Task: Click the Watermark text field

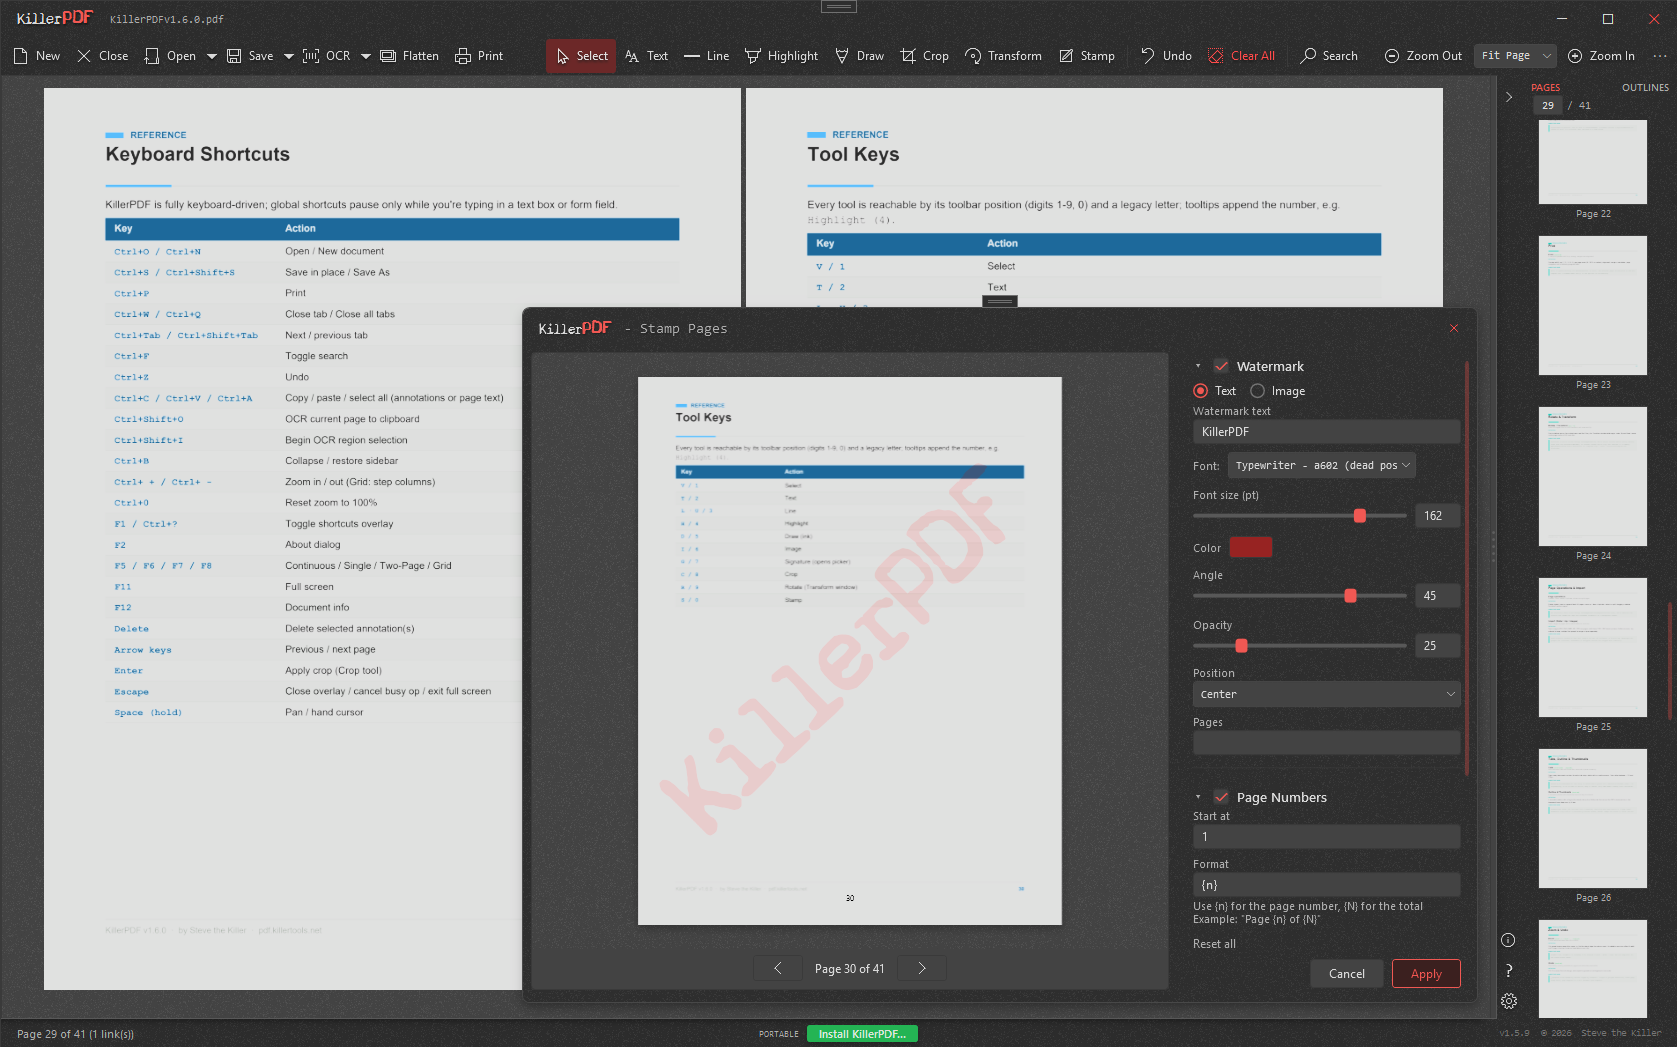Action: pos(1326,432)
